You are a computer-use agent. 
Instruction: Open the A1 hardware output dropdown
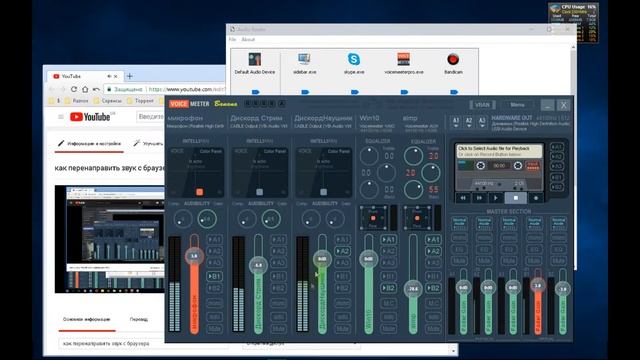pyautogui.click(x=456, y=122)
